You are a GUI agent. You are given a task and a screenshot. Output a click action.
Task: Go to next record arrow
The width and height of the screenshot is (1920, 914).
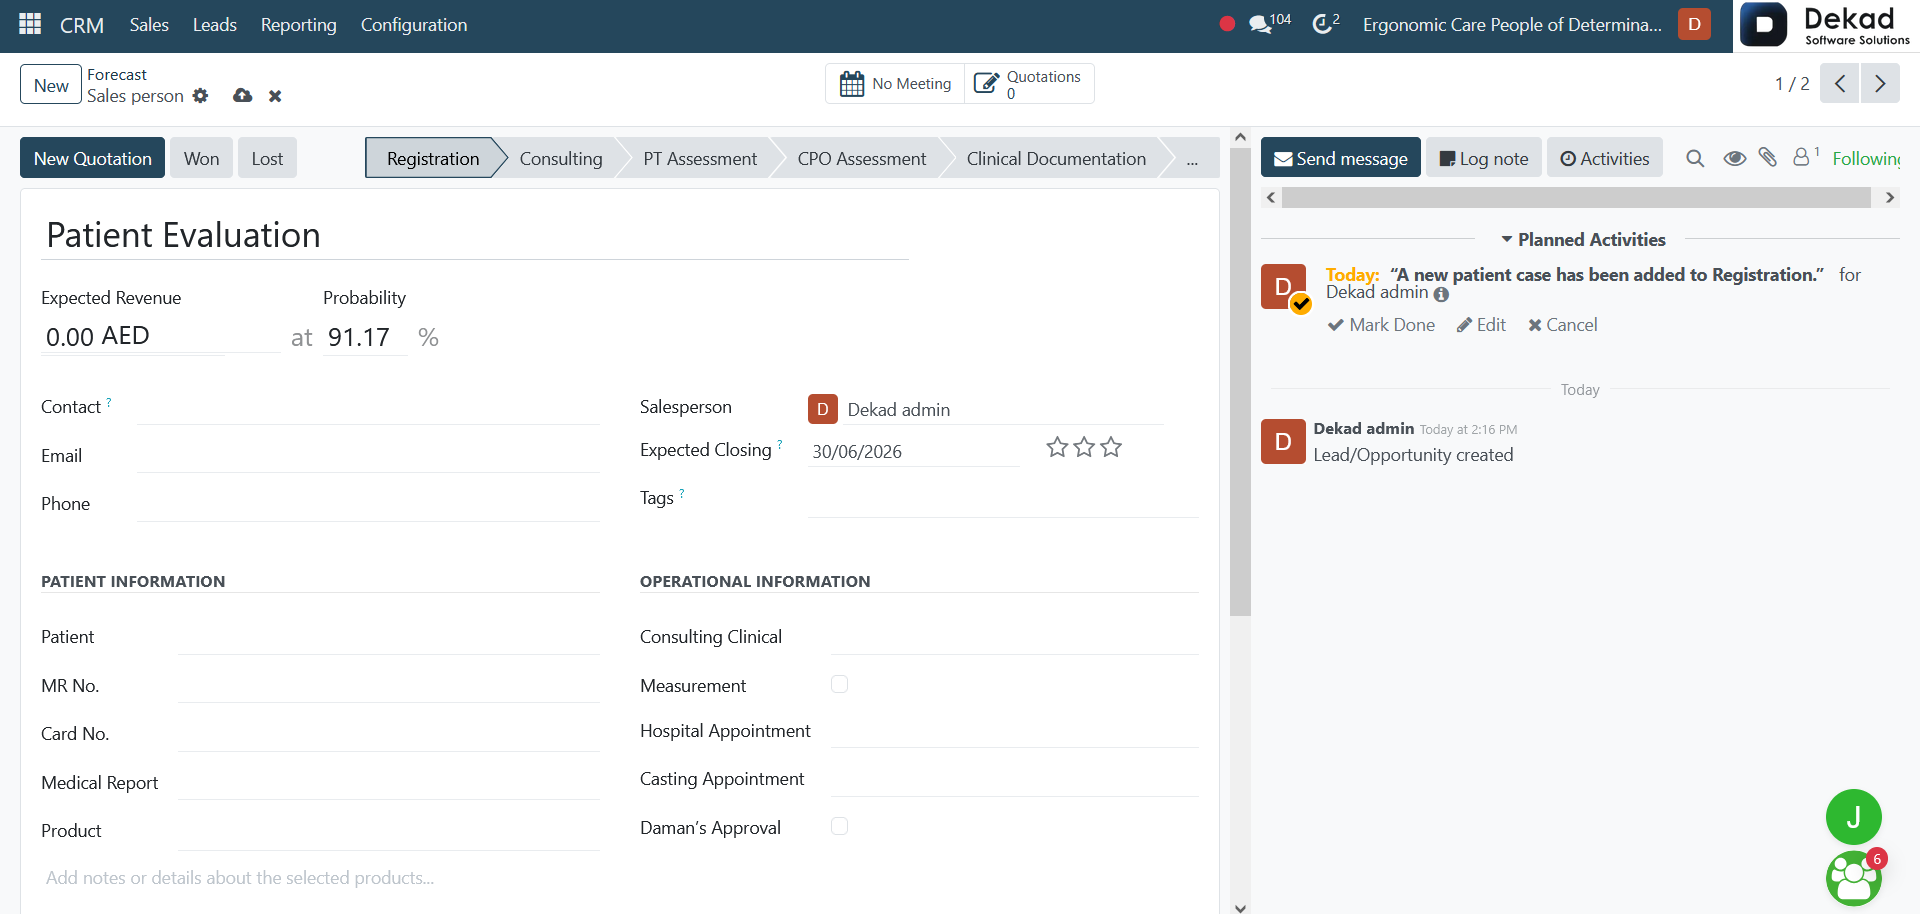click(1880, 83)
